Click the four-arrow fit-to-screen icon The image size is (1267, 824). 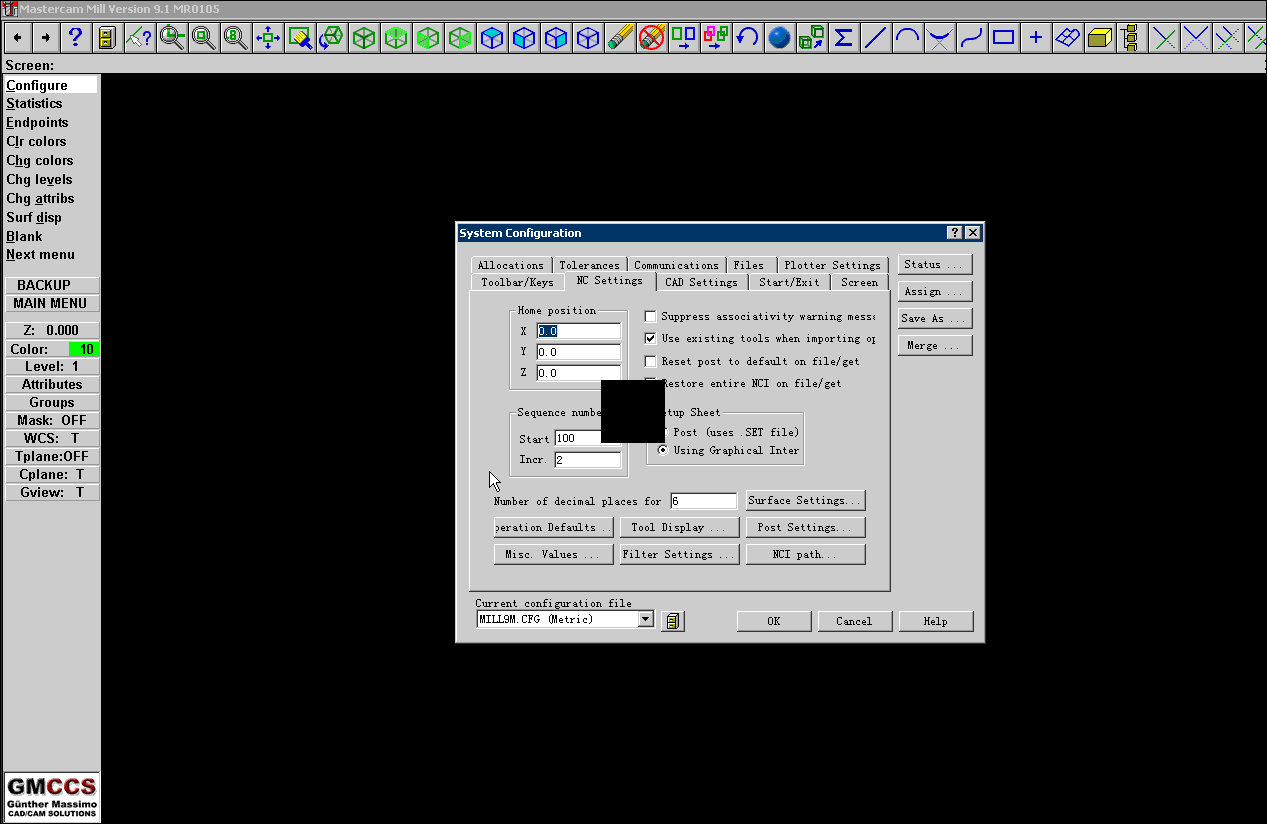point(267,38)
